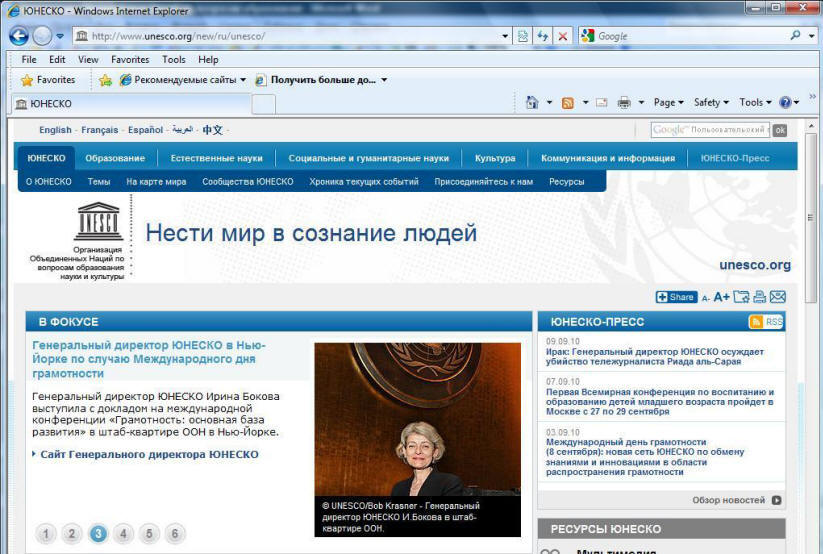
Task: Click the Print icon in command bar
Action: (624, 103)
